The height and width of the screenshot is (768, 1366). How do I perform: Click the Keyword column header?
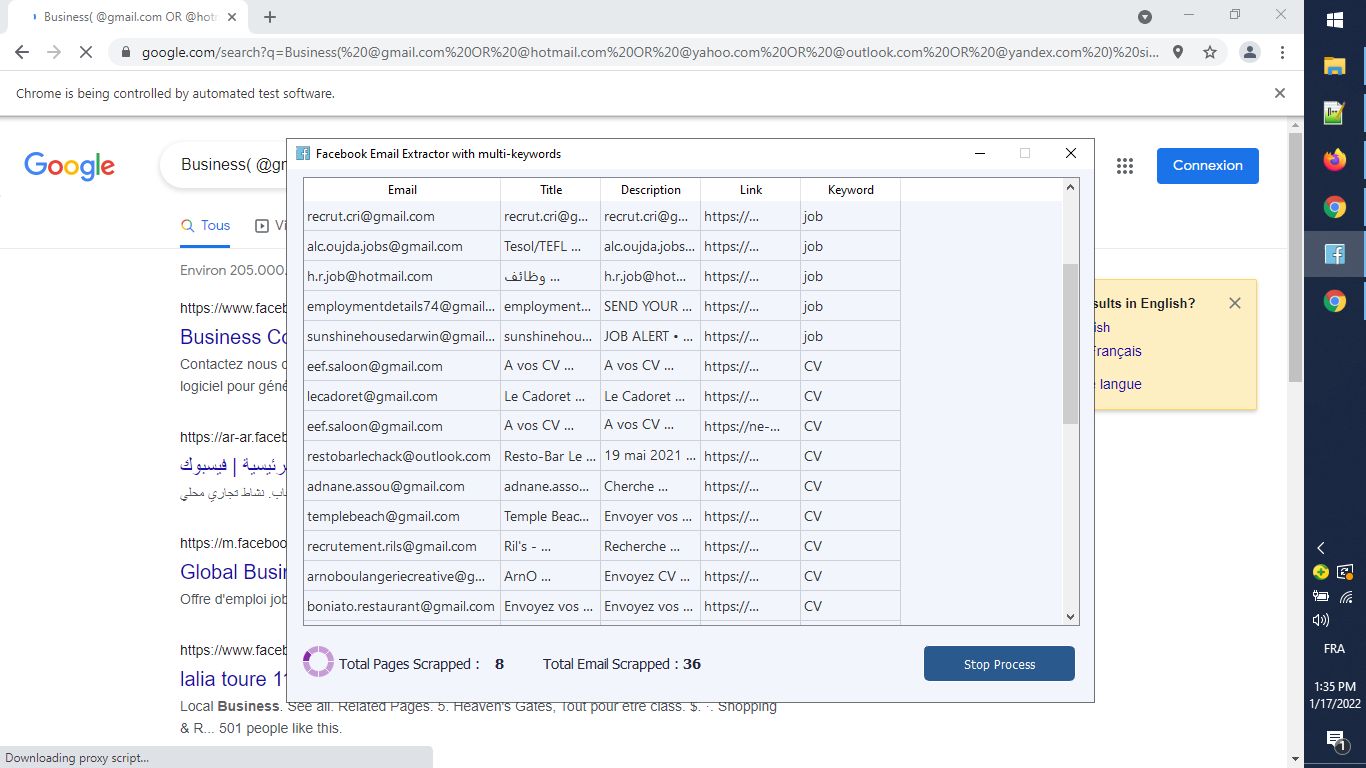click(x=851, y=190)
